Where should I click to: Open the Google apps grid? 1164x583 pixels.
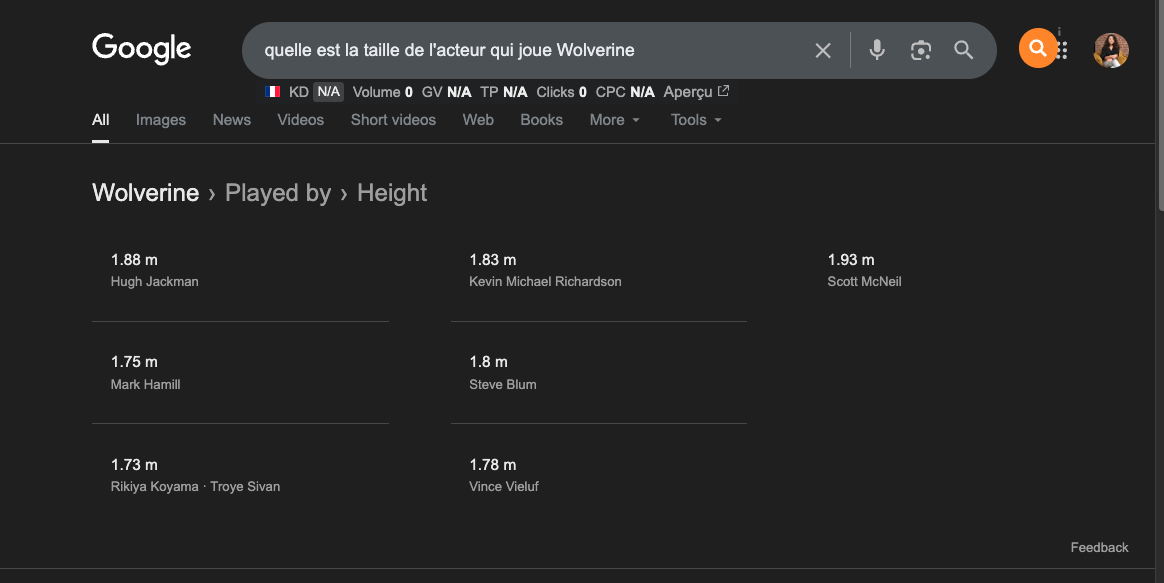coord(1062,48)
